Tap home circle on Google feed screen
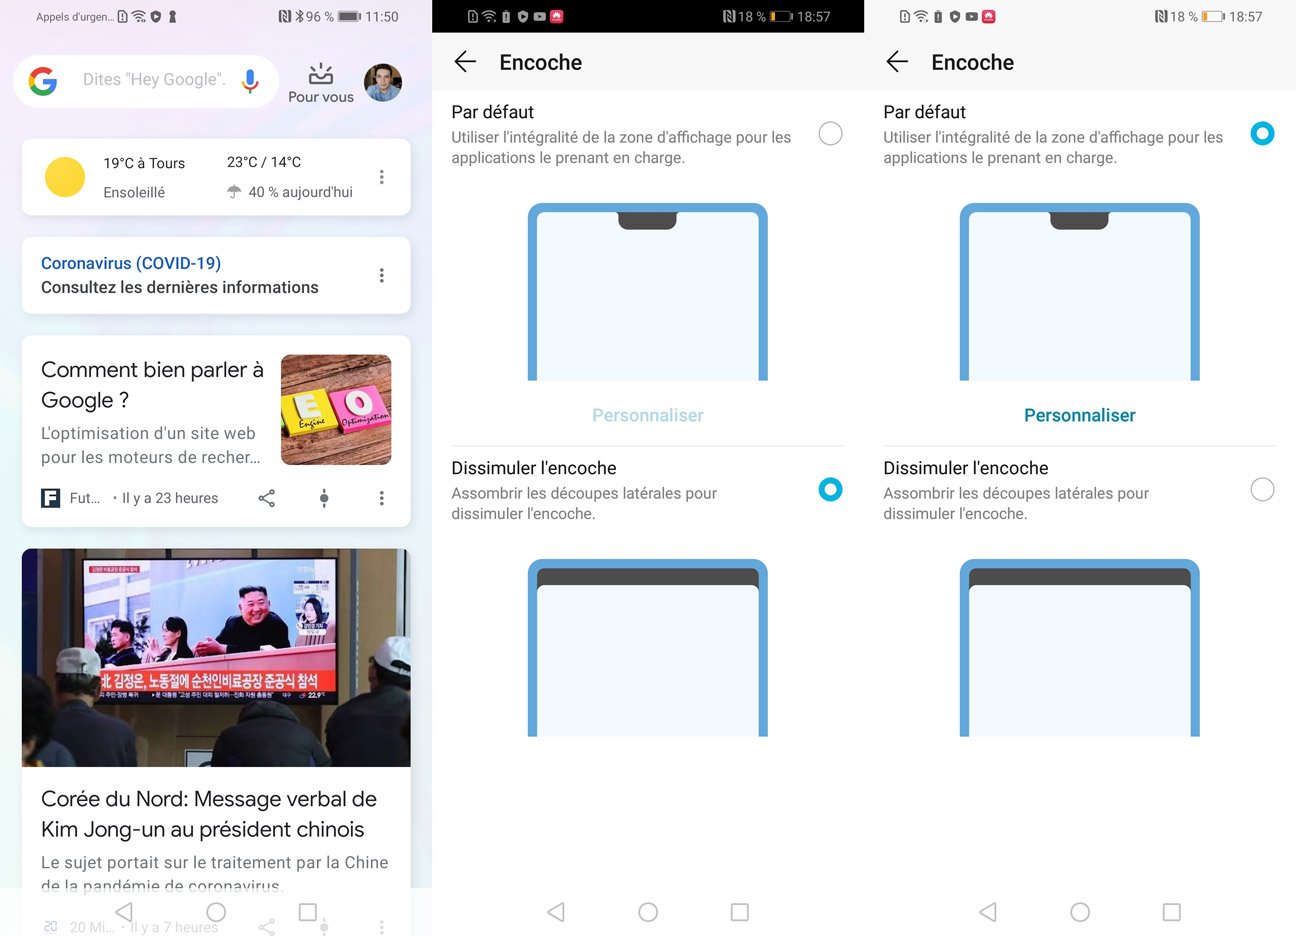Screen dimensions: 1296x936 coord(216,912)
